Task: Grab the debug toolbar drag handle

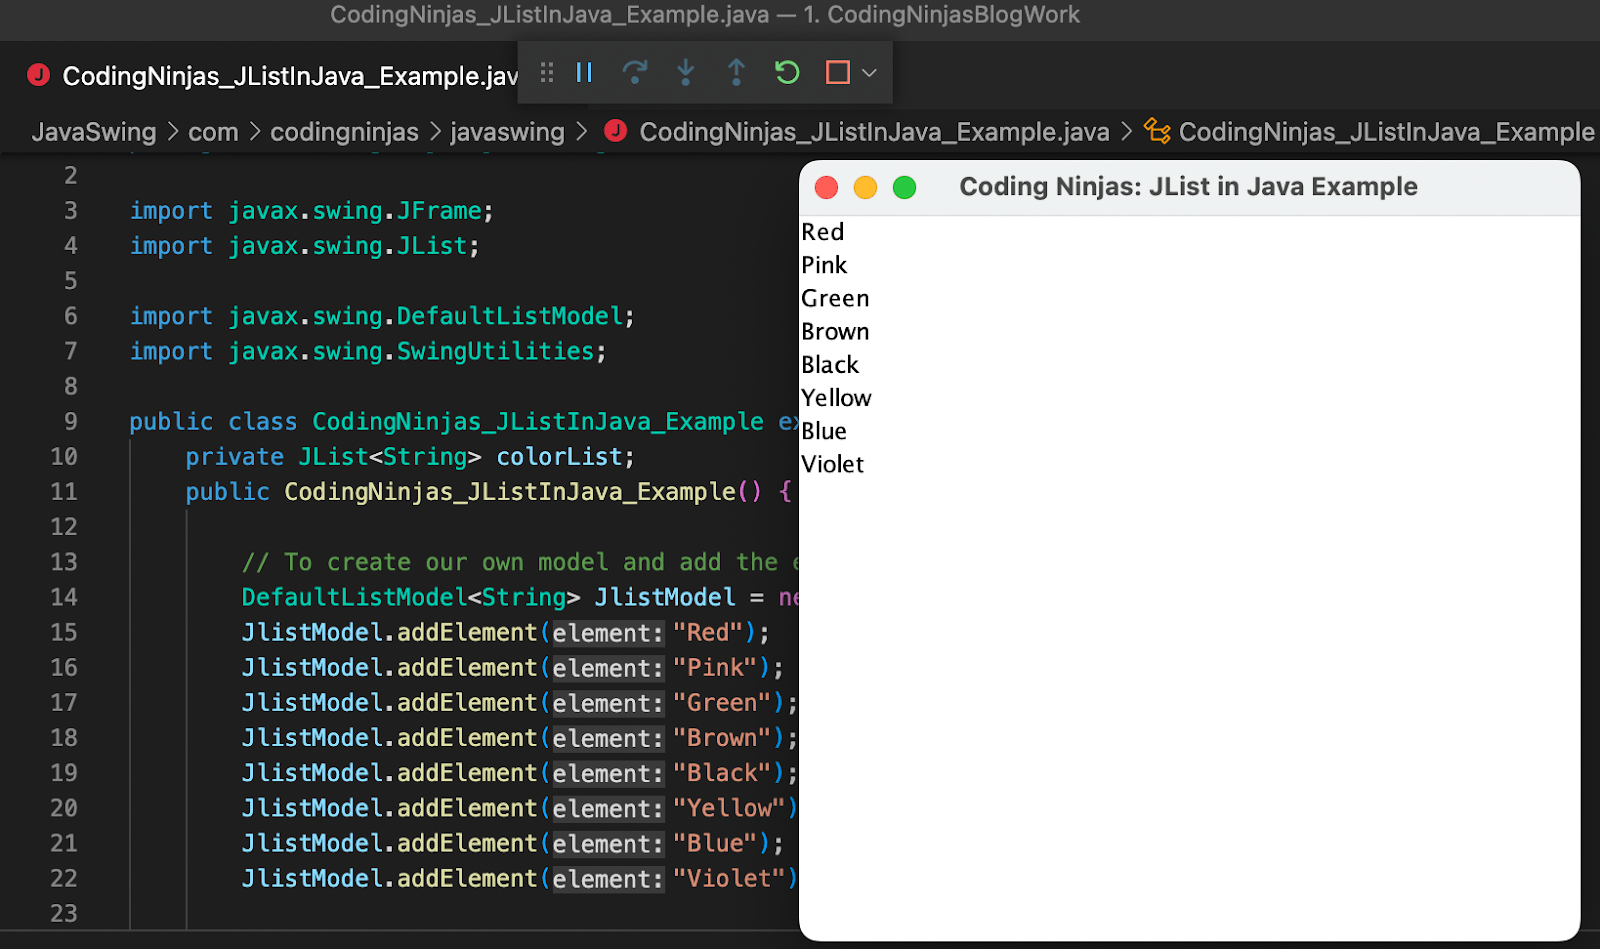Action: pyautogui.click(x=546, y=72)
